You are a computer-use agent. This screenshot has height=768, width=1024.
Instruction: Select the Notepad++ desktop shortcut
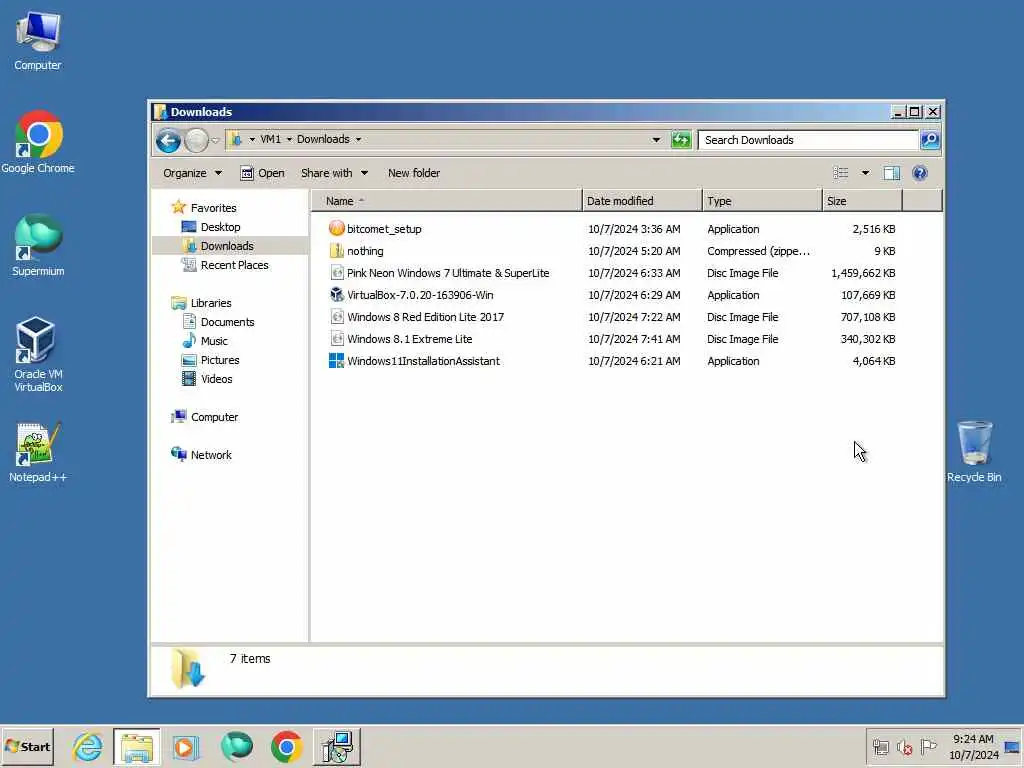[x=38, y=452]
